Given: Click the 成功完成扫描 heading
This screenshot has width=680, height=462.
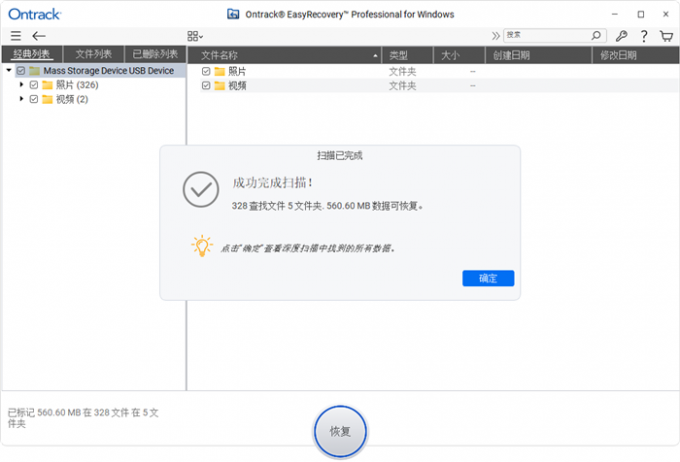Looking at the screenshot, I should point(272,183).
